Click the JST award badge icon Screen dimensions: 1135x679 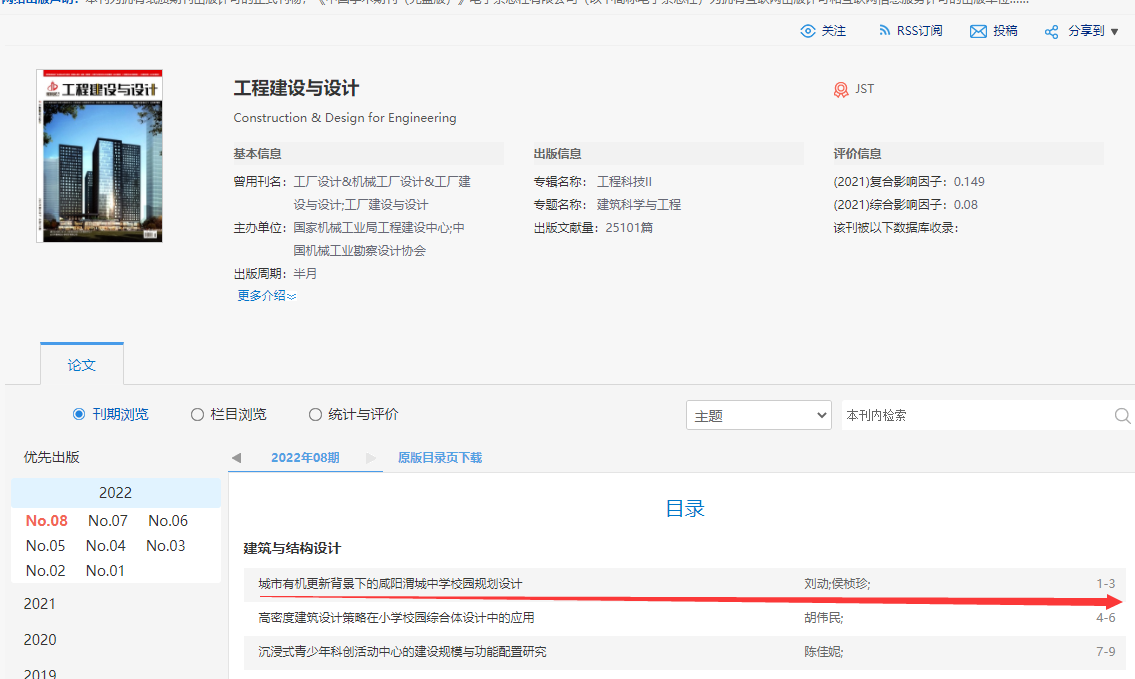pyautogui.click(x=841, y=89)
